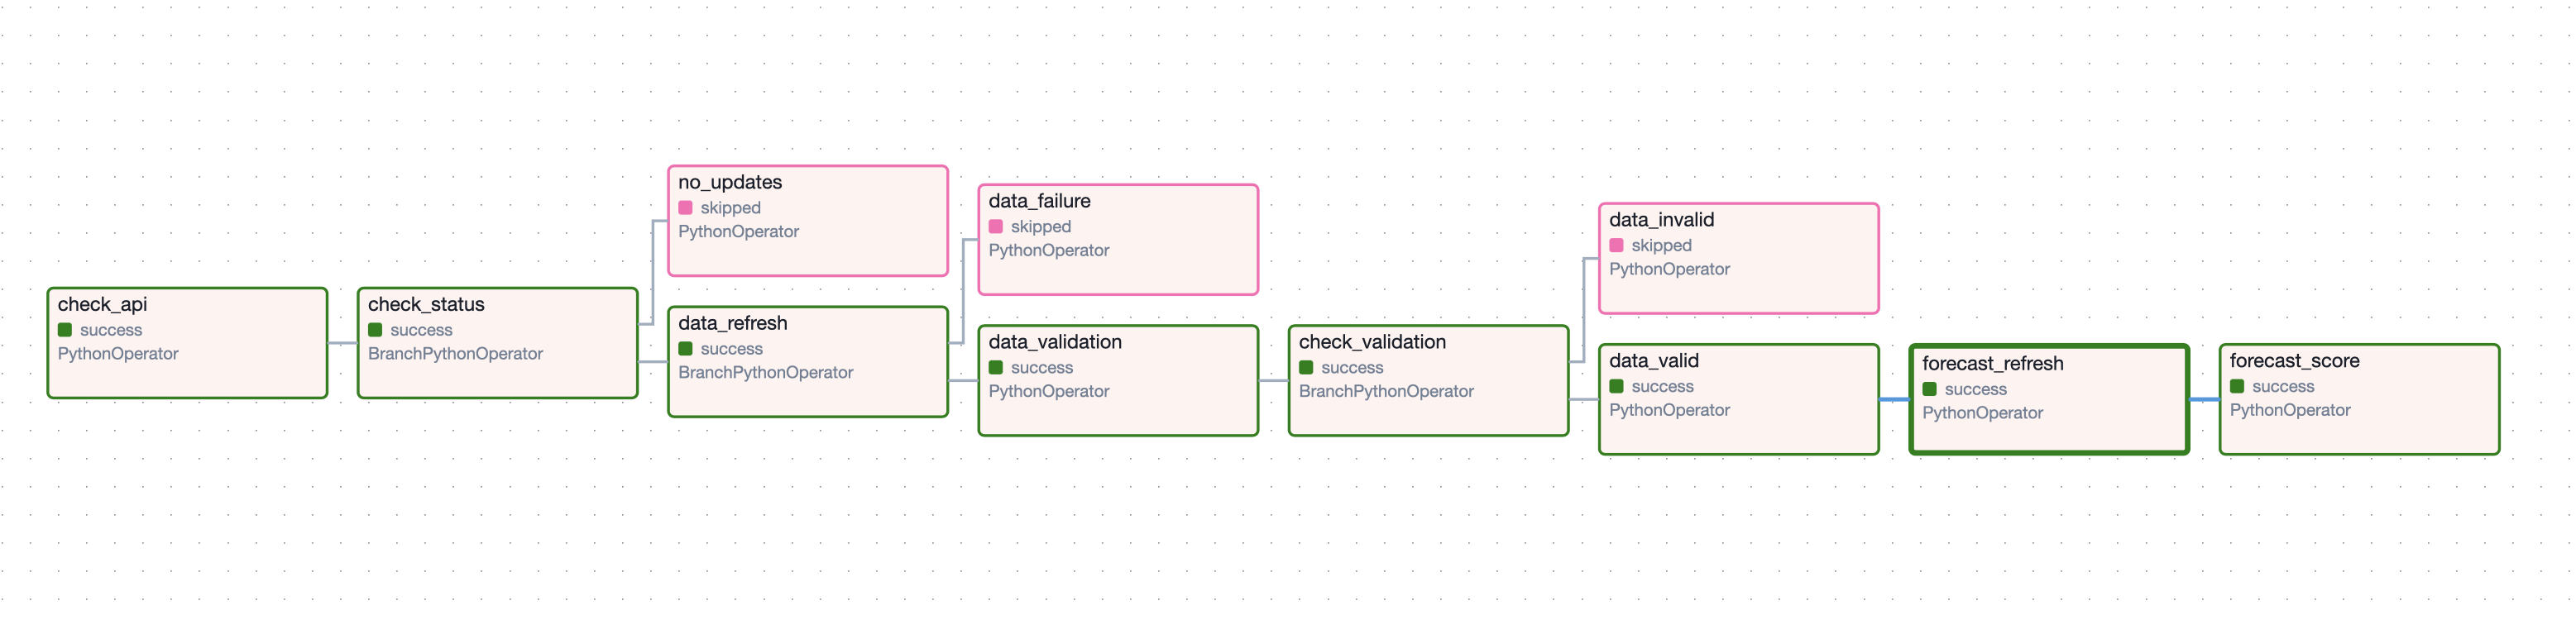The width and height of the screenshot is (2576, 620).
Task: Select the check_api task node title
Action: pyautogui.click(x=102, y=304)
